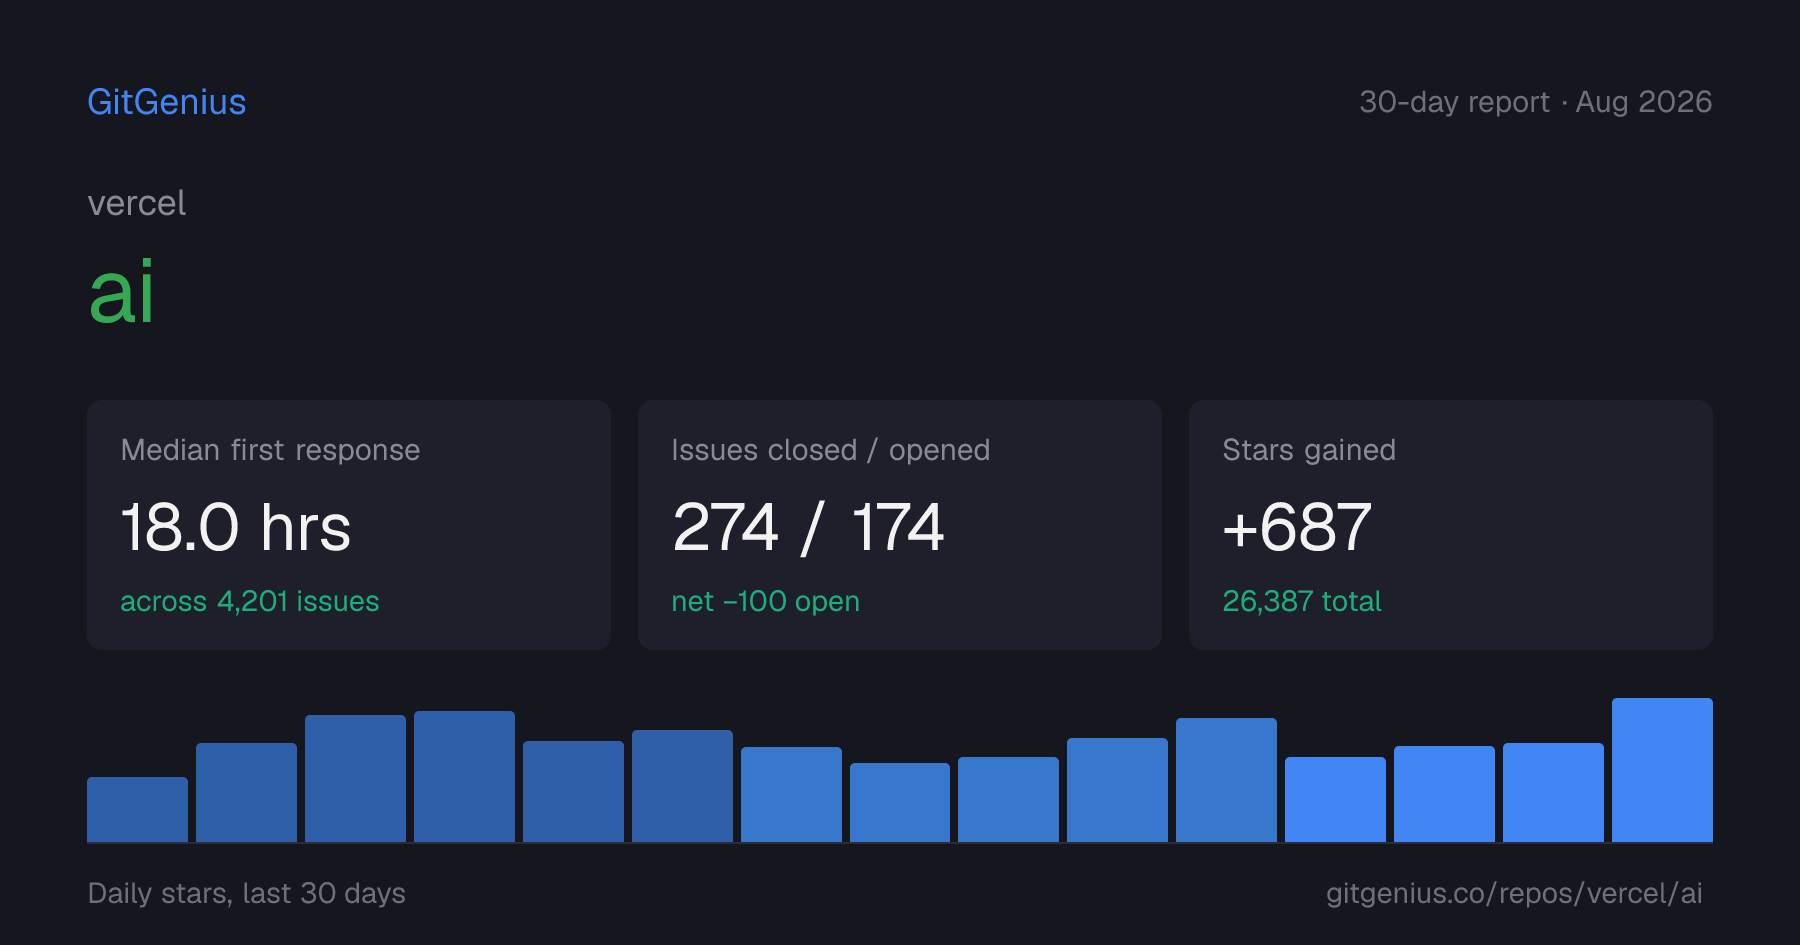Viewport: 1800px width, 945px height.
Task: Click the "Daily stars, last 30 days" caption
Action: click(247, 893)
